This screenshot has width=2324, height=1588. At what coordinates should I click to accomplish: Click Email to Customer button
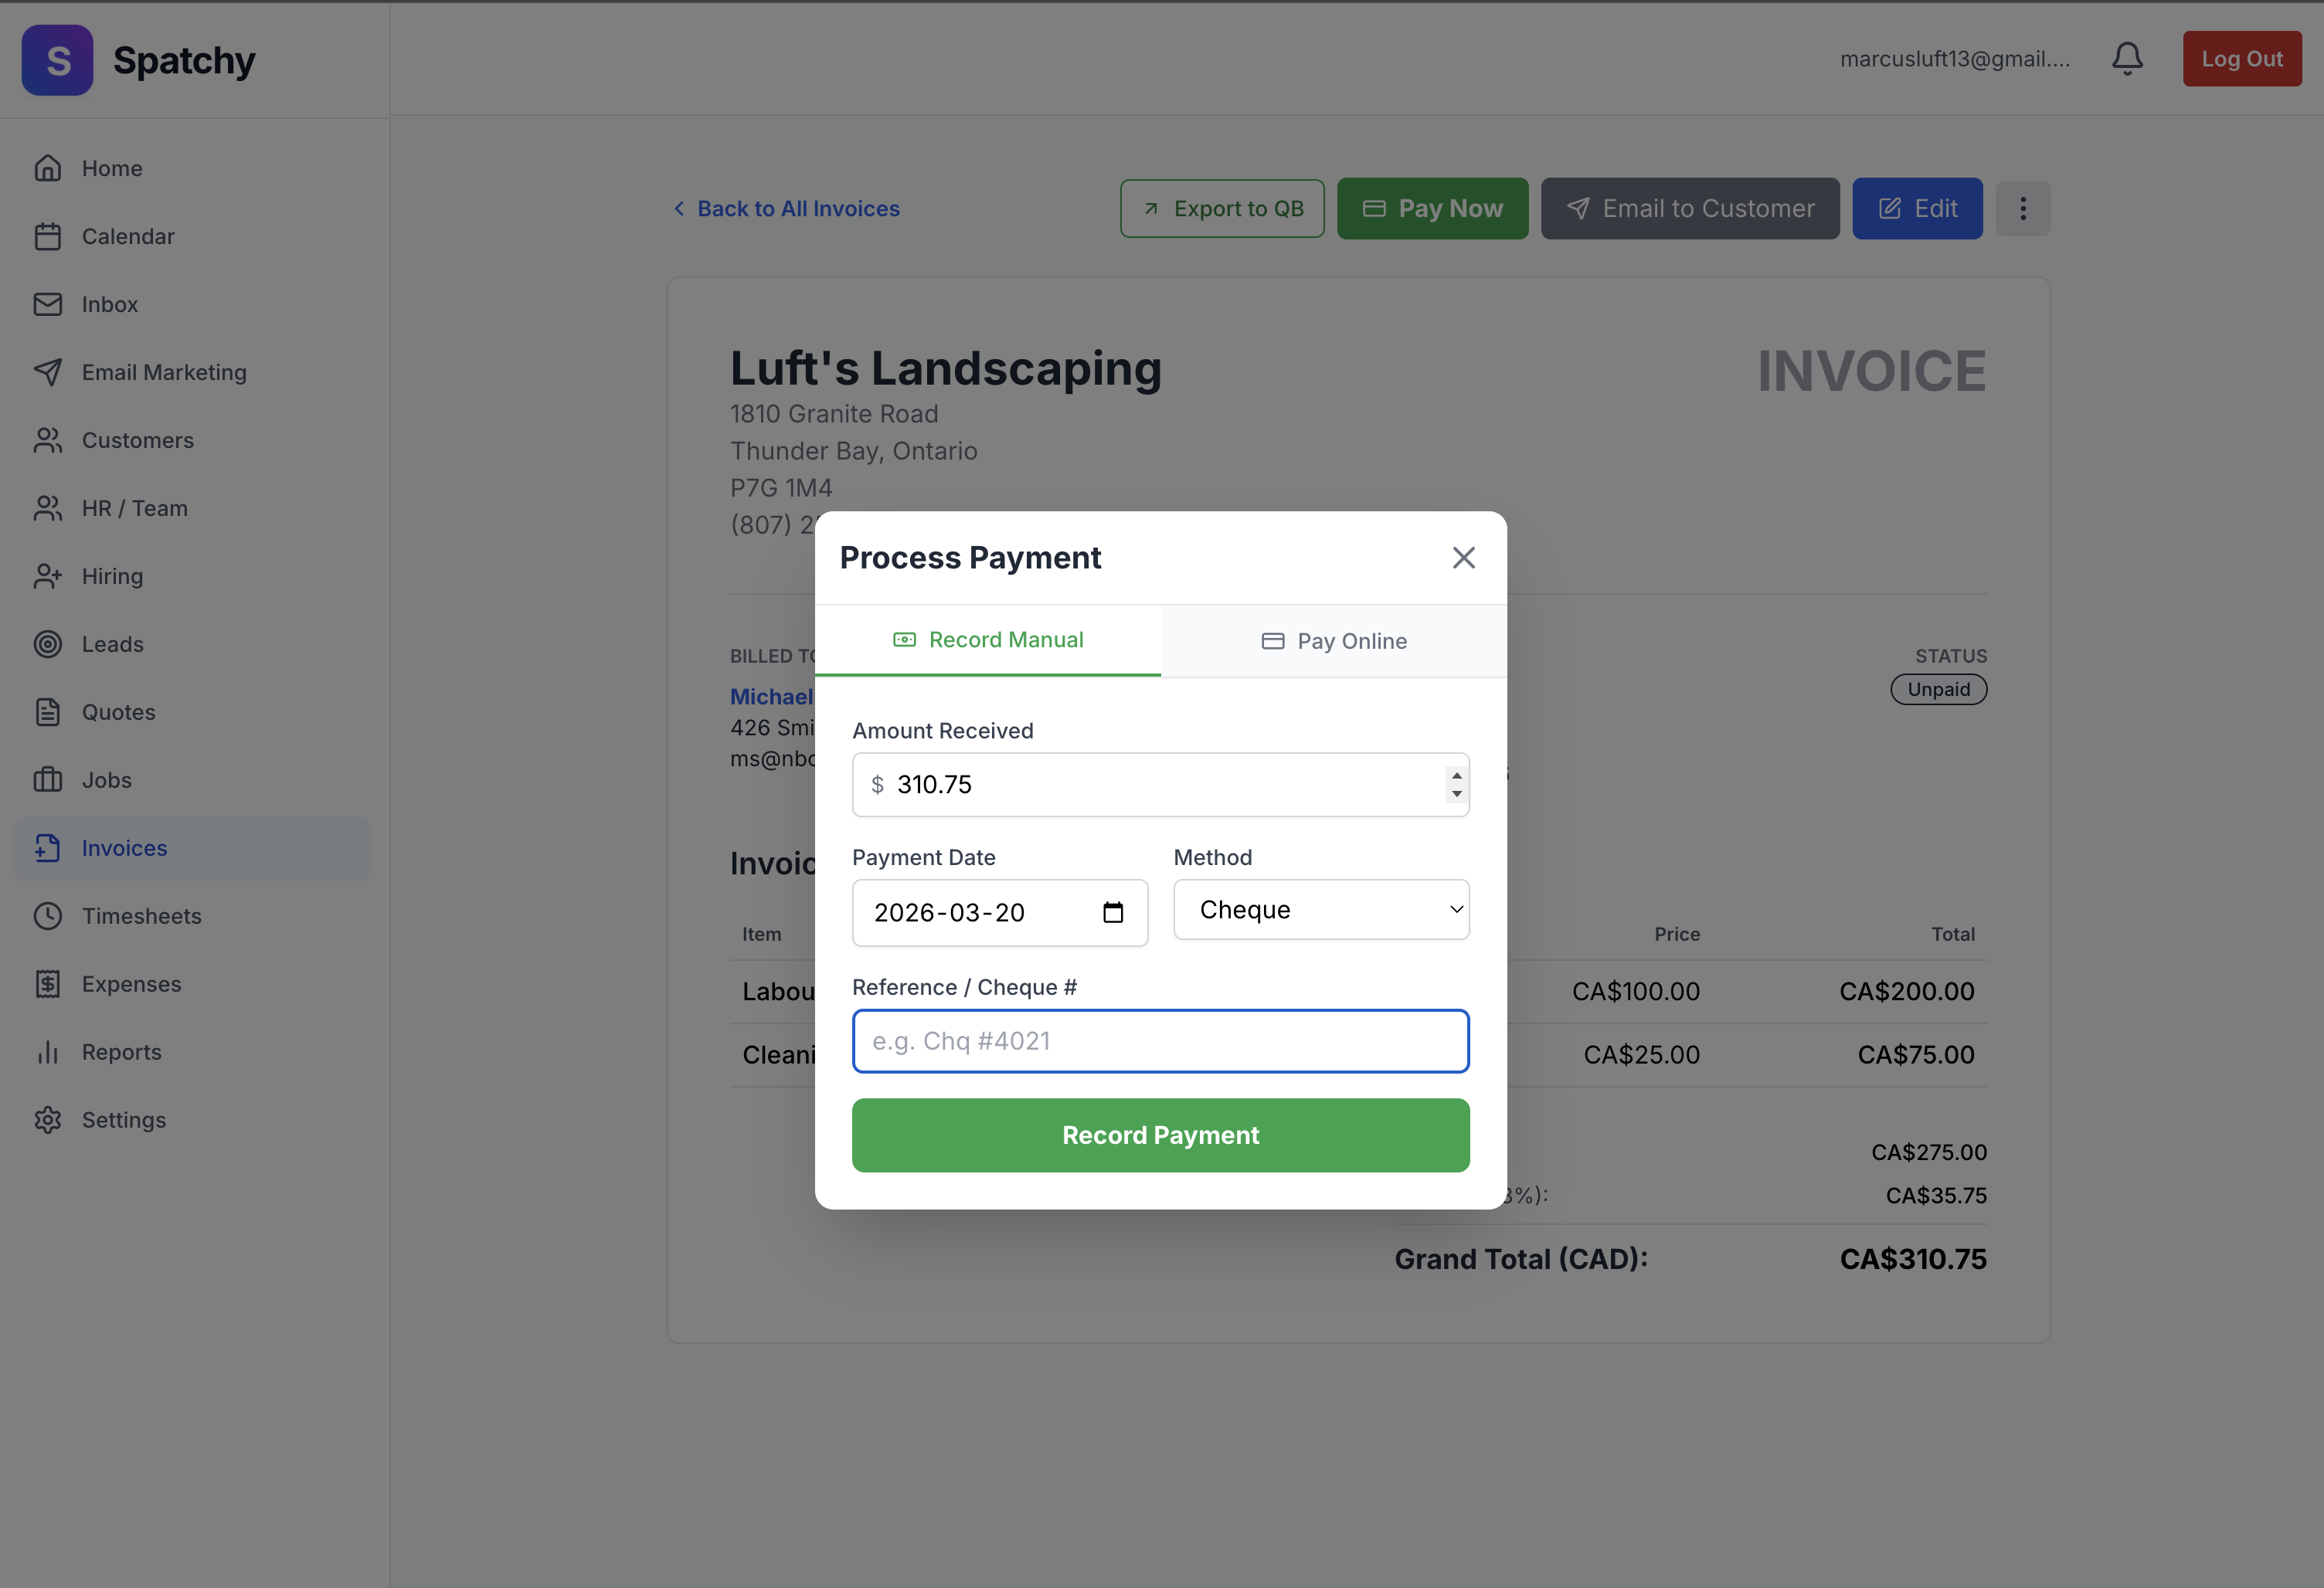pos(1690,208)
